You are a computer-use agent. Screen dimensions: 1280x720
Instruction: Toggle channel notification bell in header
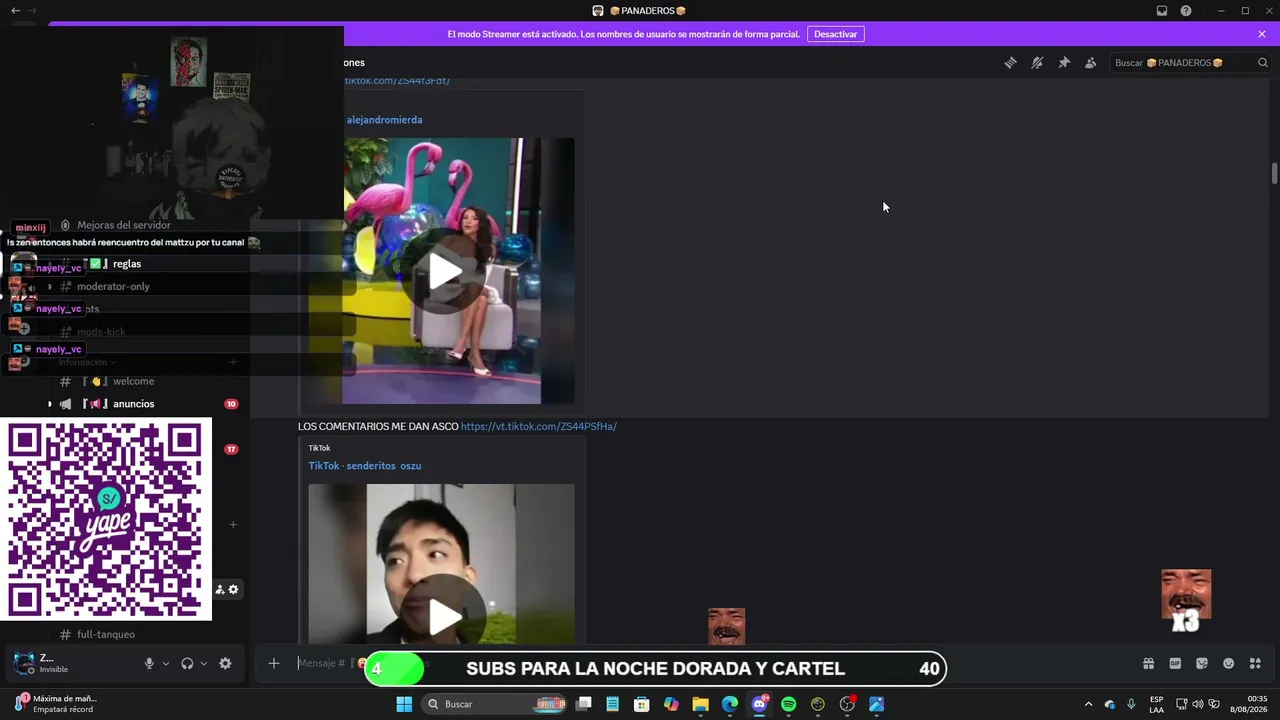pyautogui.click(x=1037, y=63)
